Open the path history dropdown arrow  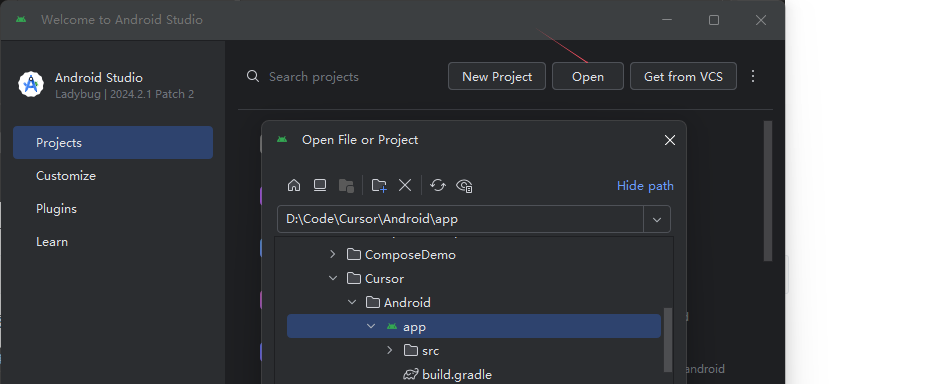pos(657,219)
